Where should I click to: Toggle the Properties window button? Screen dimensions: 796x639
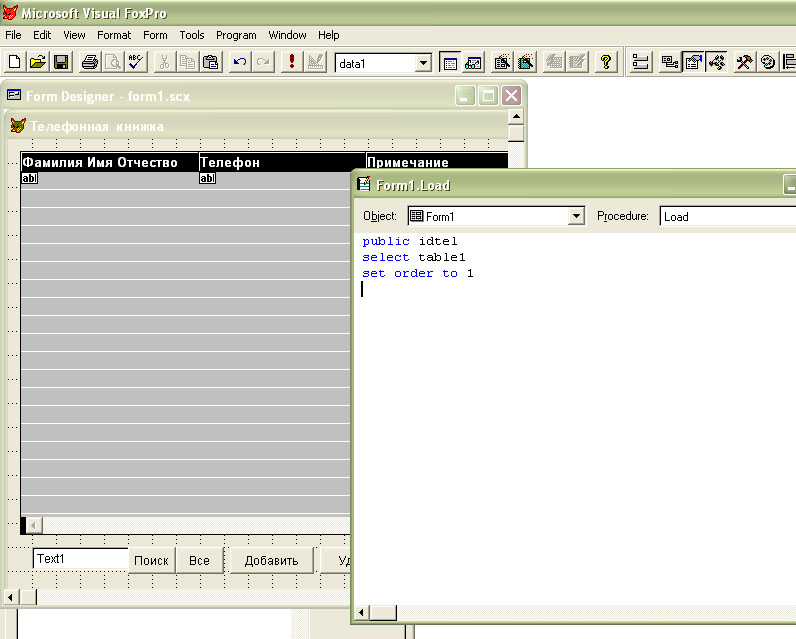point(694,63)
